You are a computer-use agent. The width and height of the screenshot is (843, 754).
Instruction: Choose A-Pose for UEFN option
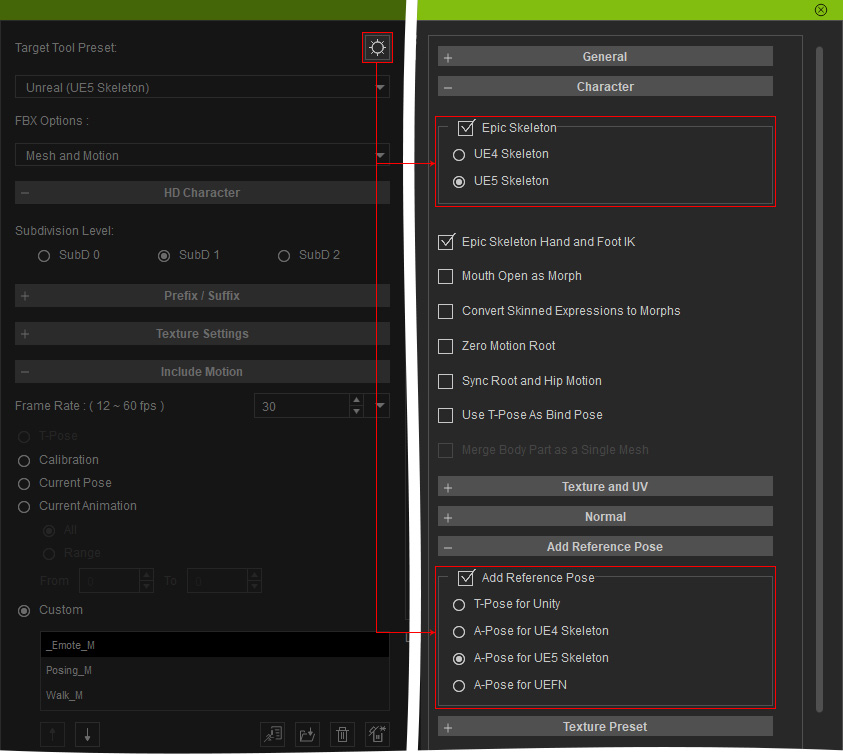point(459,686)
